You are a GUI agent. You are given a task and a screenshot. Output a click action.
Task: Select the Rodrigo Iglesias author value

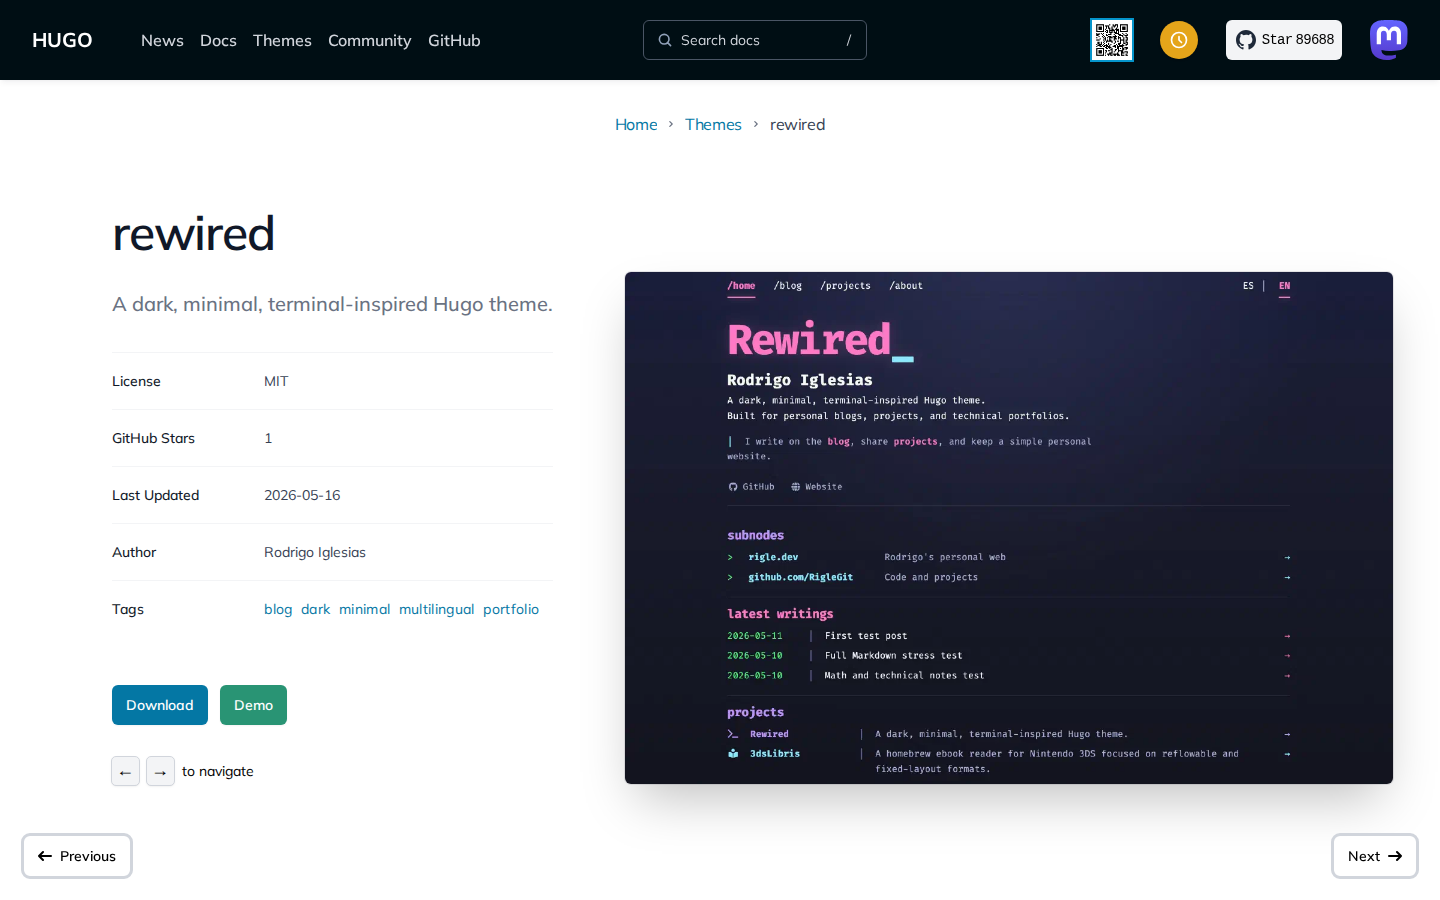tap(315, 552)
